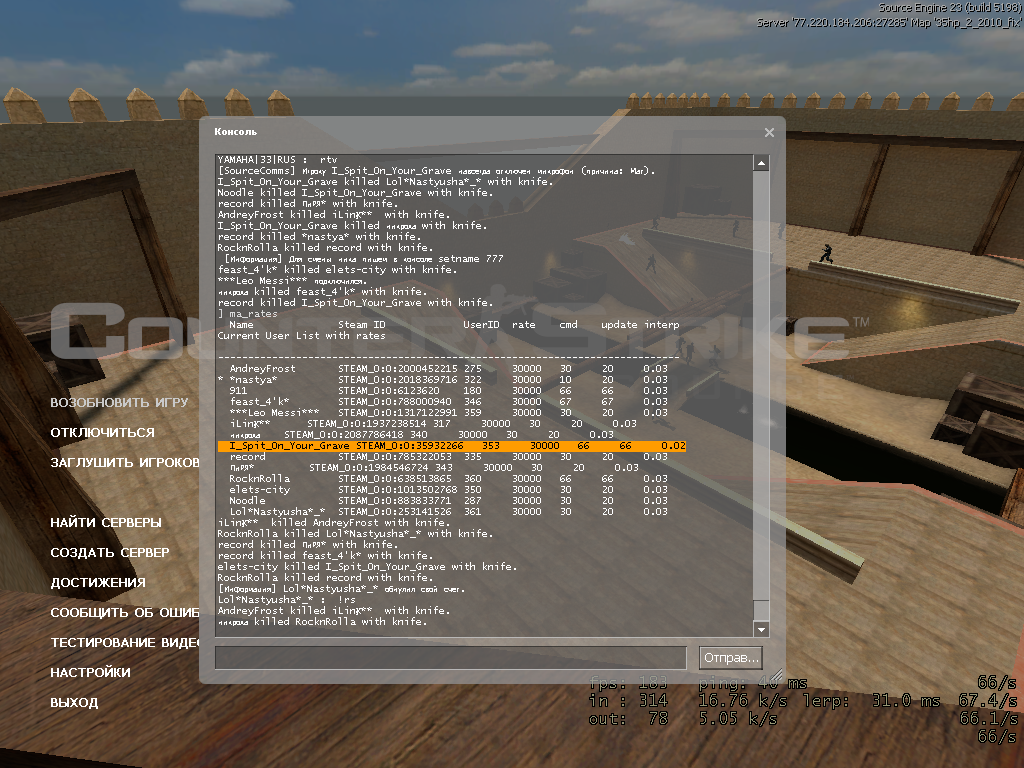Click 'Lol*Nastyusha*_* : !rs' chat line
The width and height of the screenshot is (1024, 768).
[287, 600]
